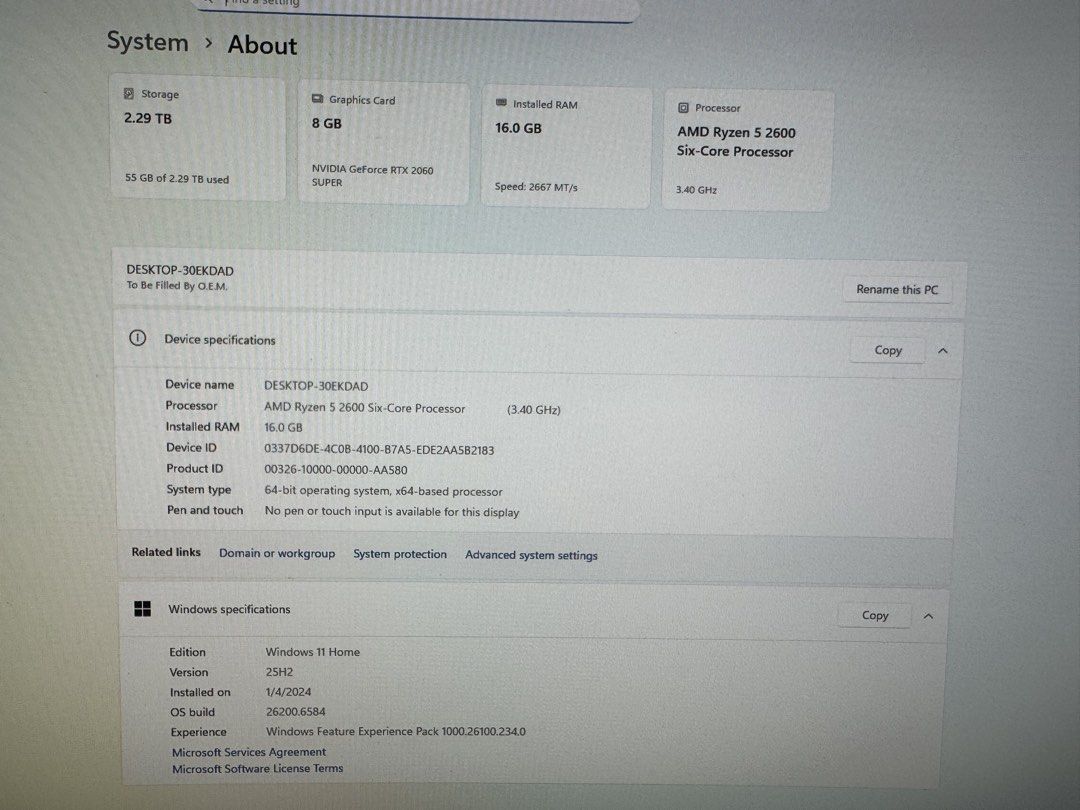This screenshot has width=1080, height=810.
Task: Collapse the Windows specifications section
Action: 928,615
